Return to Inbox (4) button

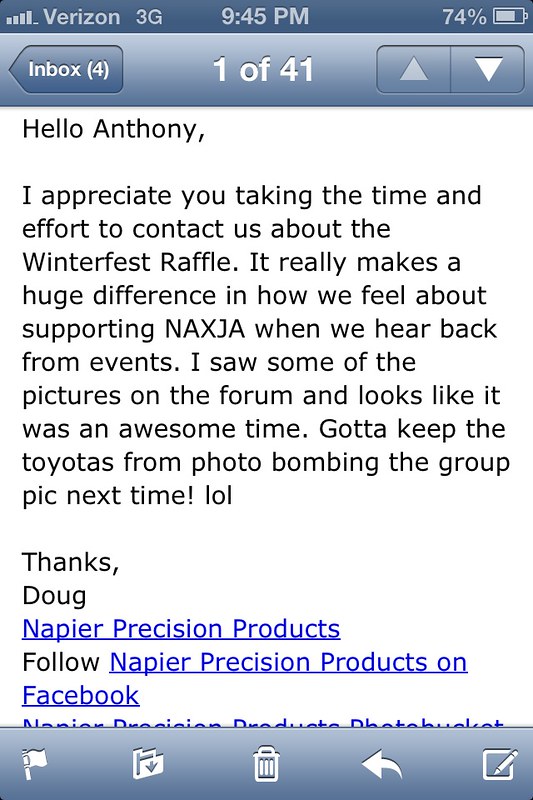(x=66, y=69)
